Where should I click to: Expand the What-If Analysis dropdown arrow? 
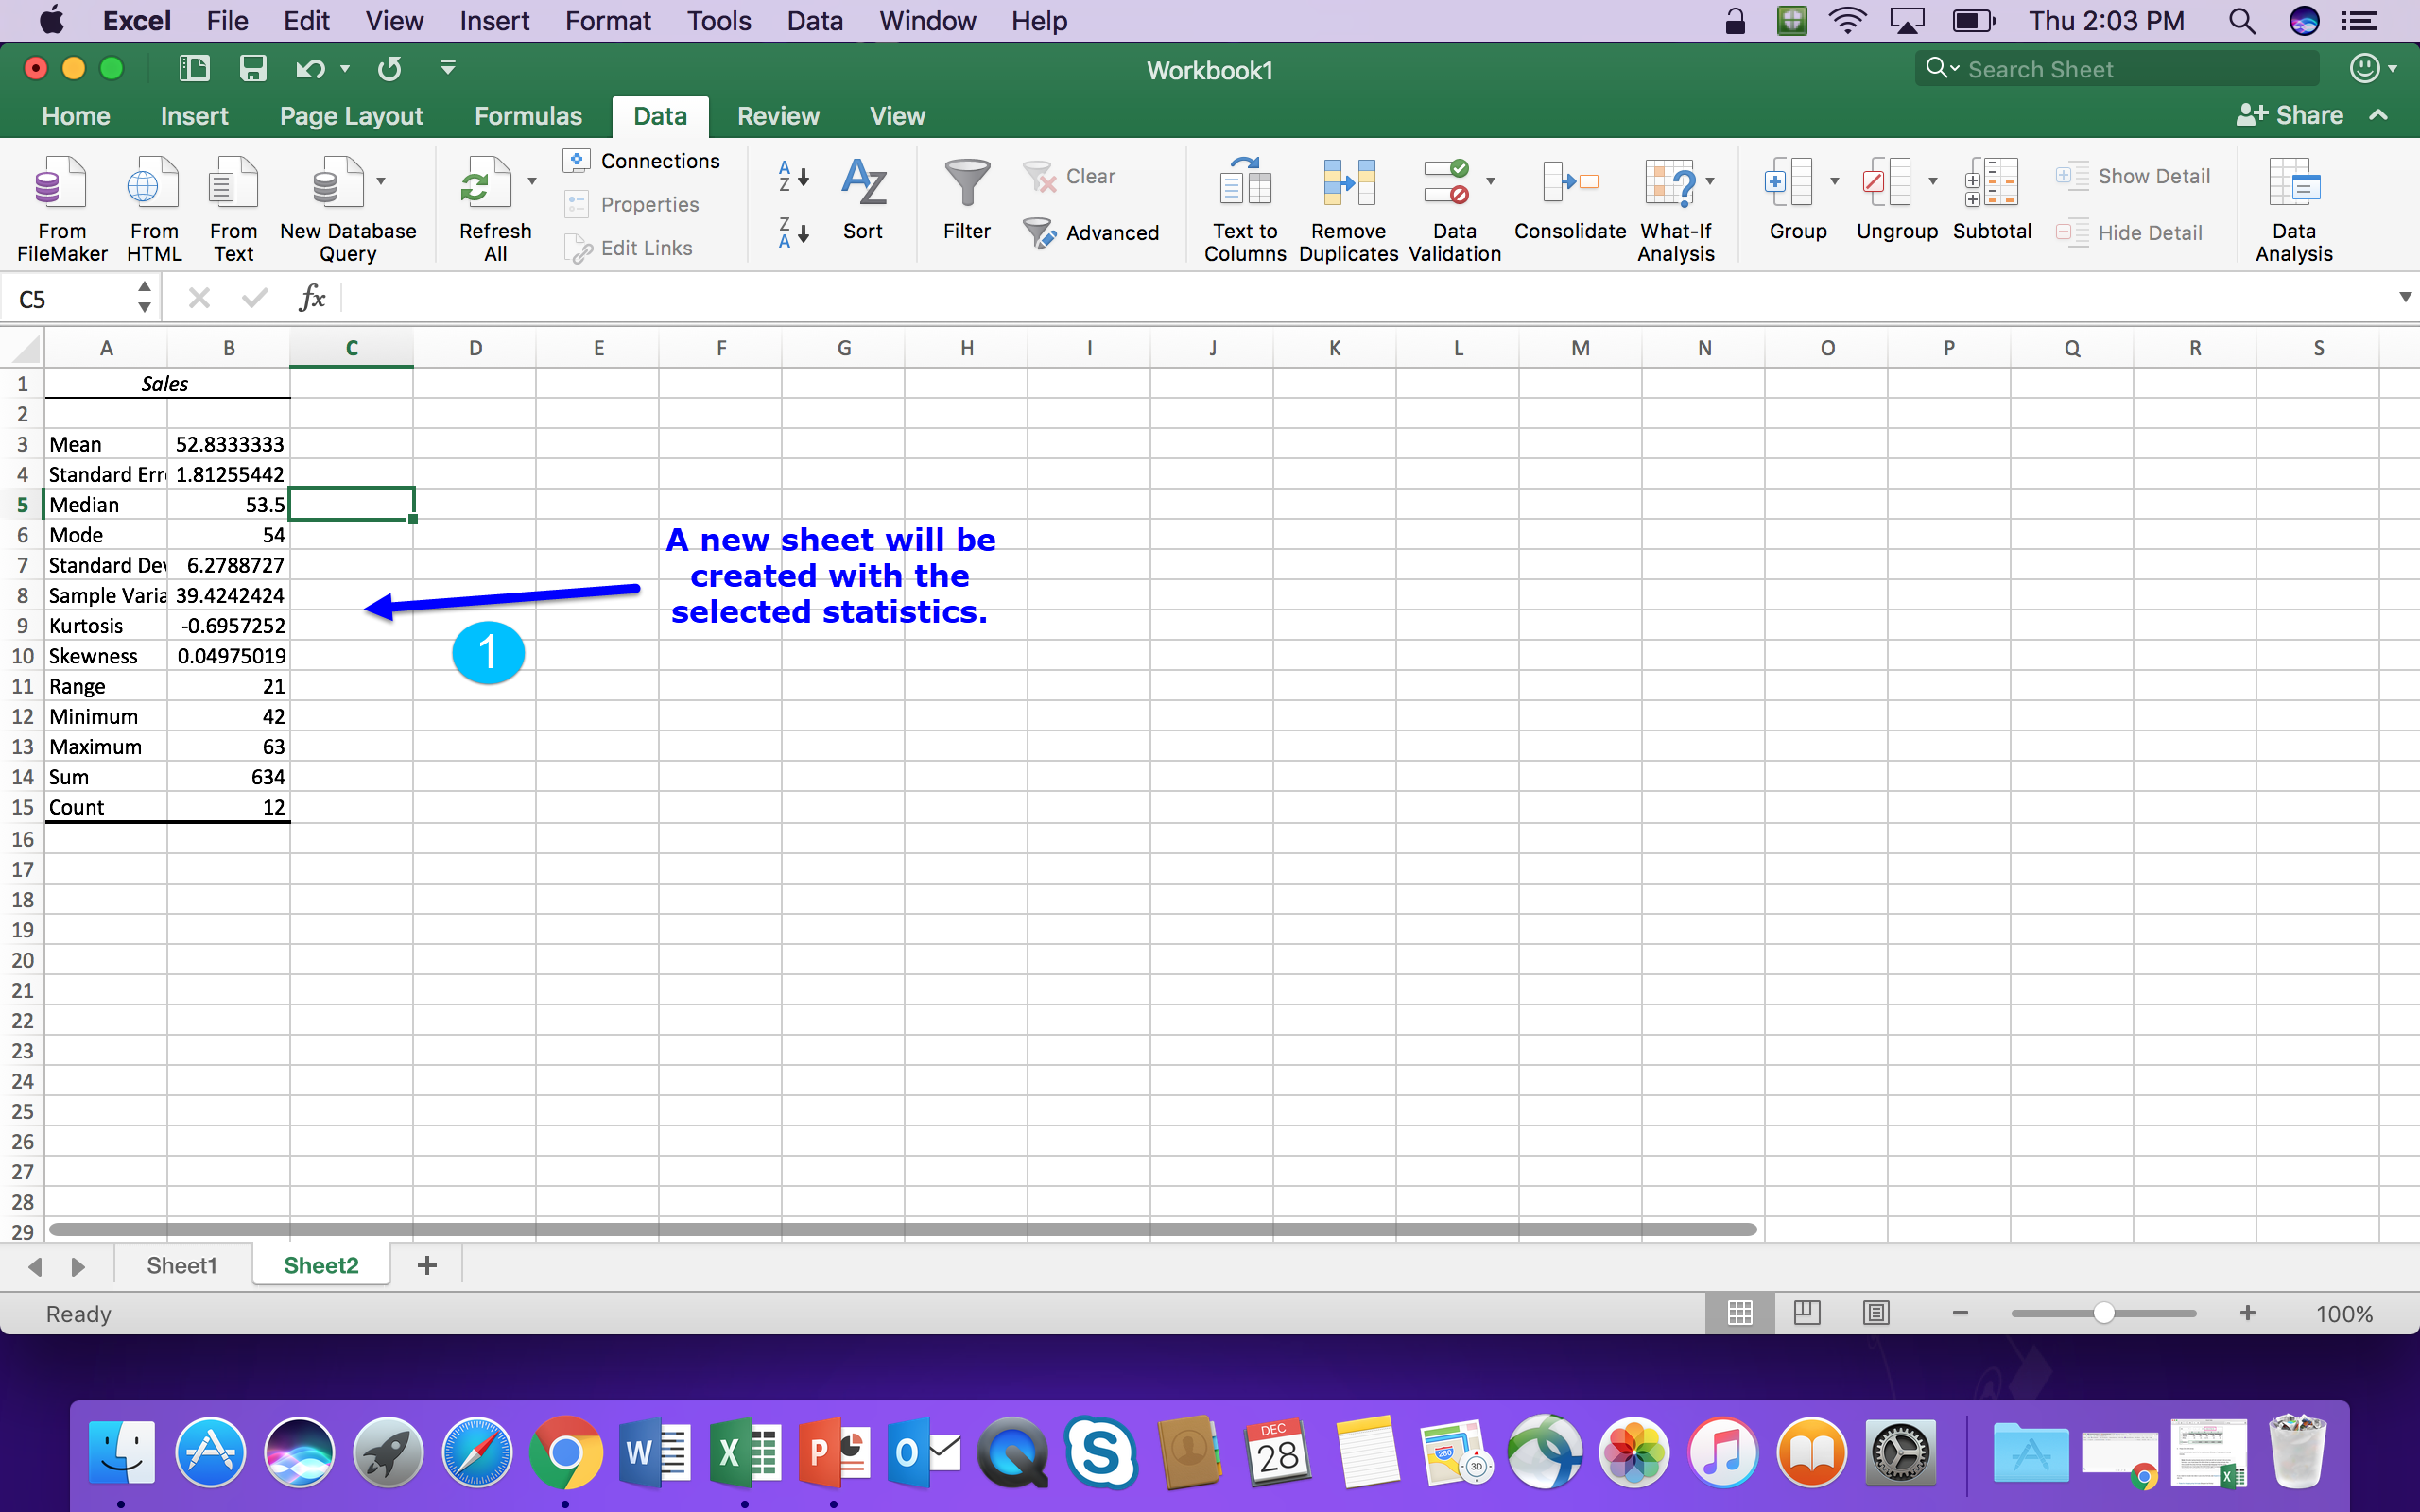1711,181
